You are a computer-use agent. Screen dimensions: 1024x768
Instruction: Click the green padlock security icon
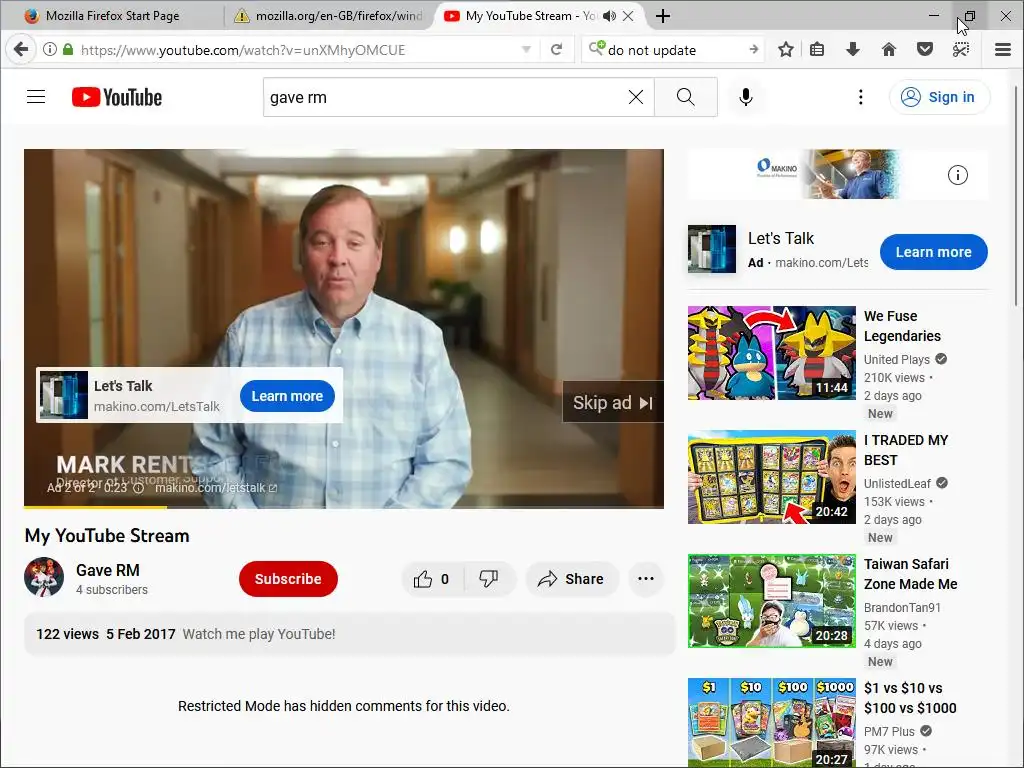tap(68, 50)
